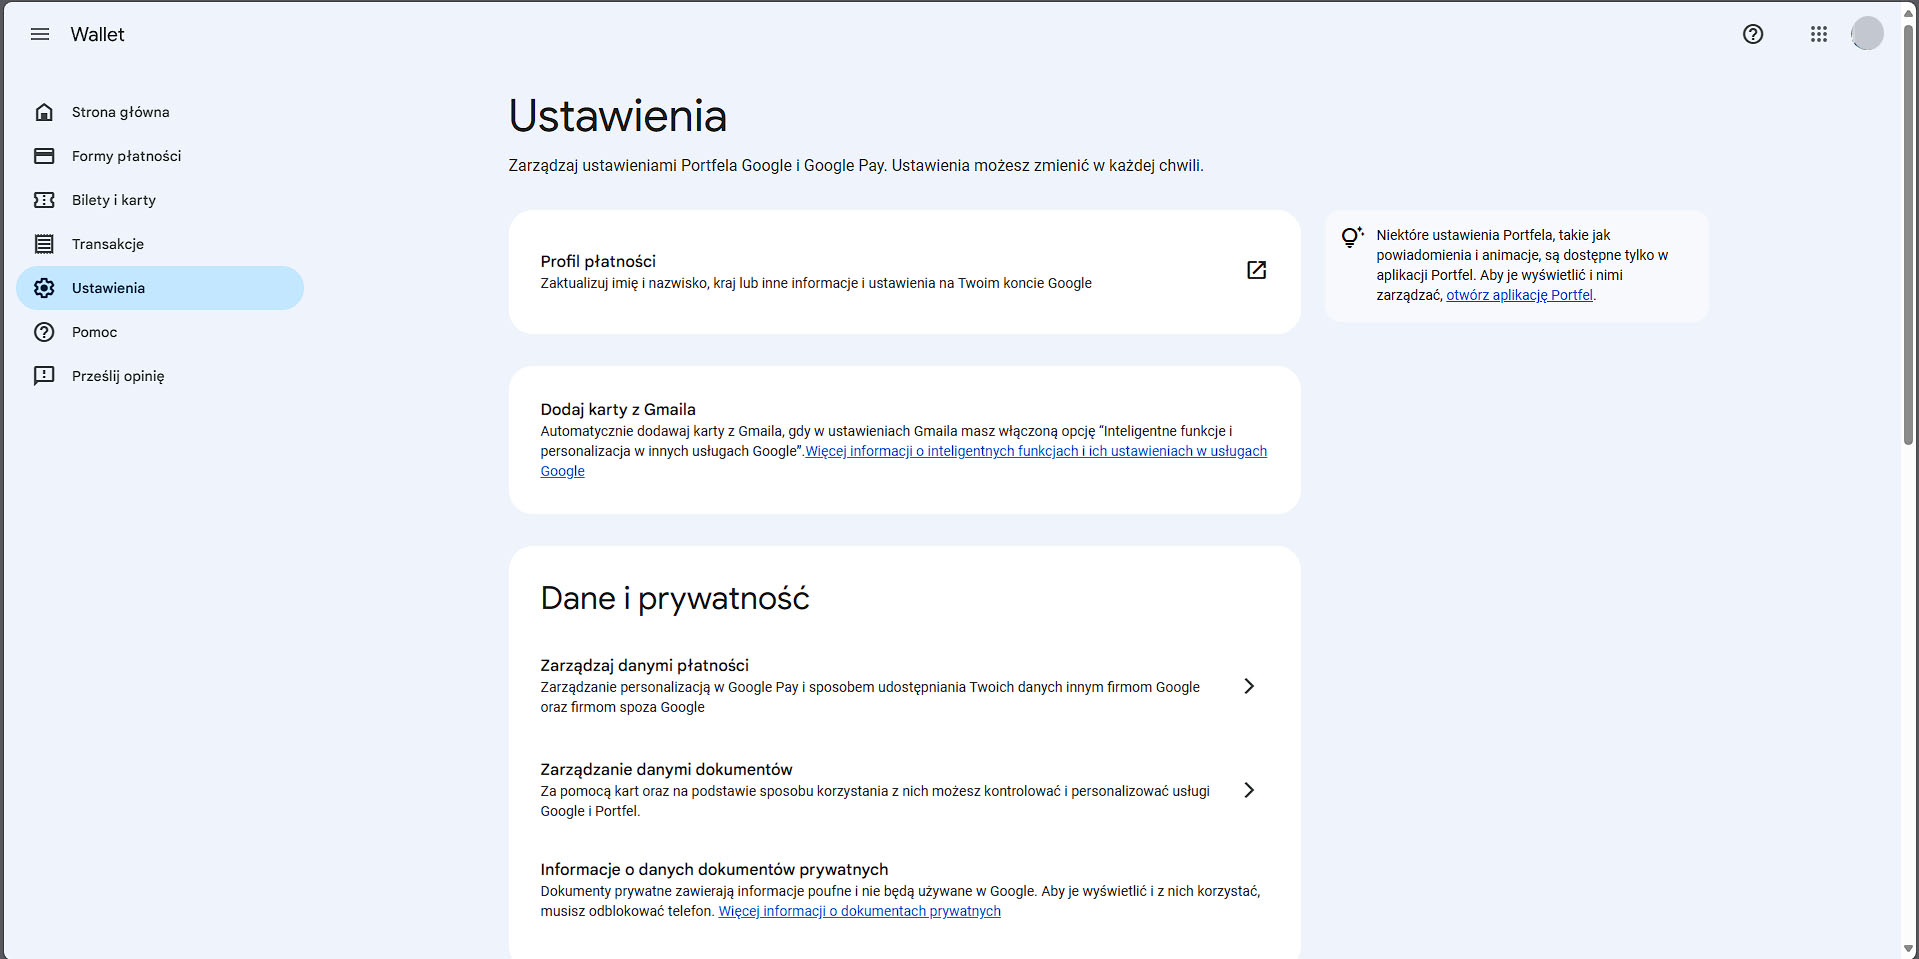Expand Zarządzanie danymi dokumentów chevron
The width and height of the screenshot is (1919, 959).
[1249, 790]
